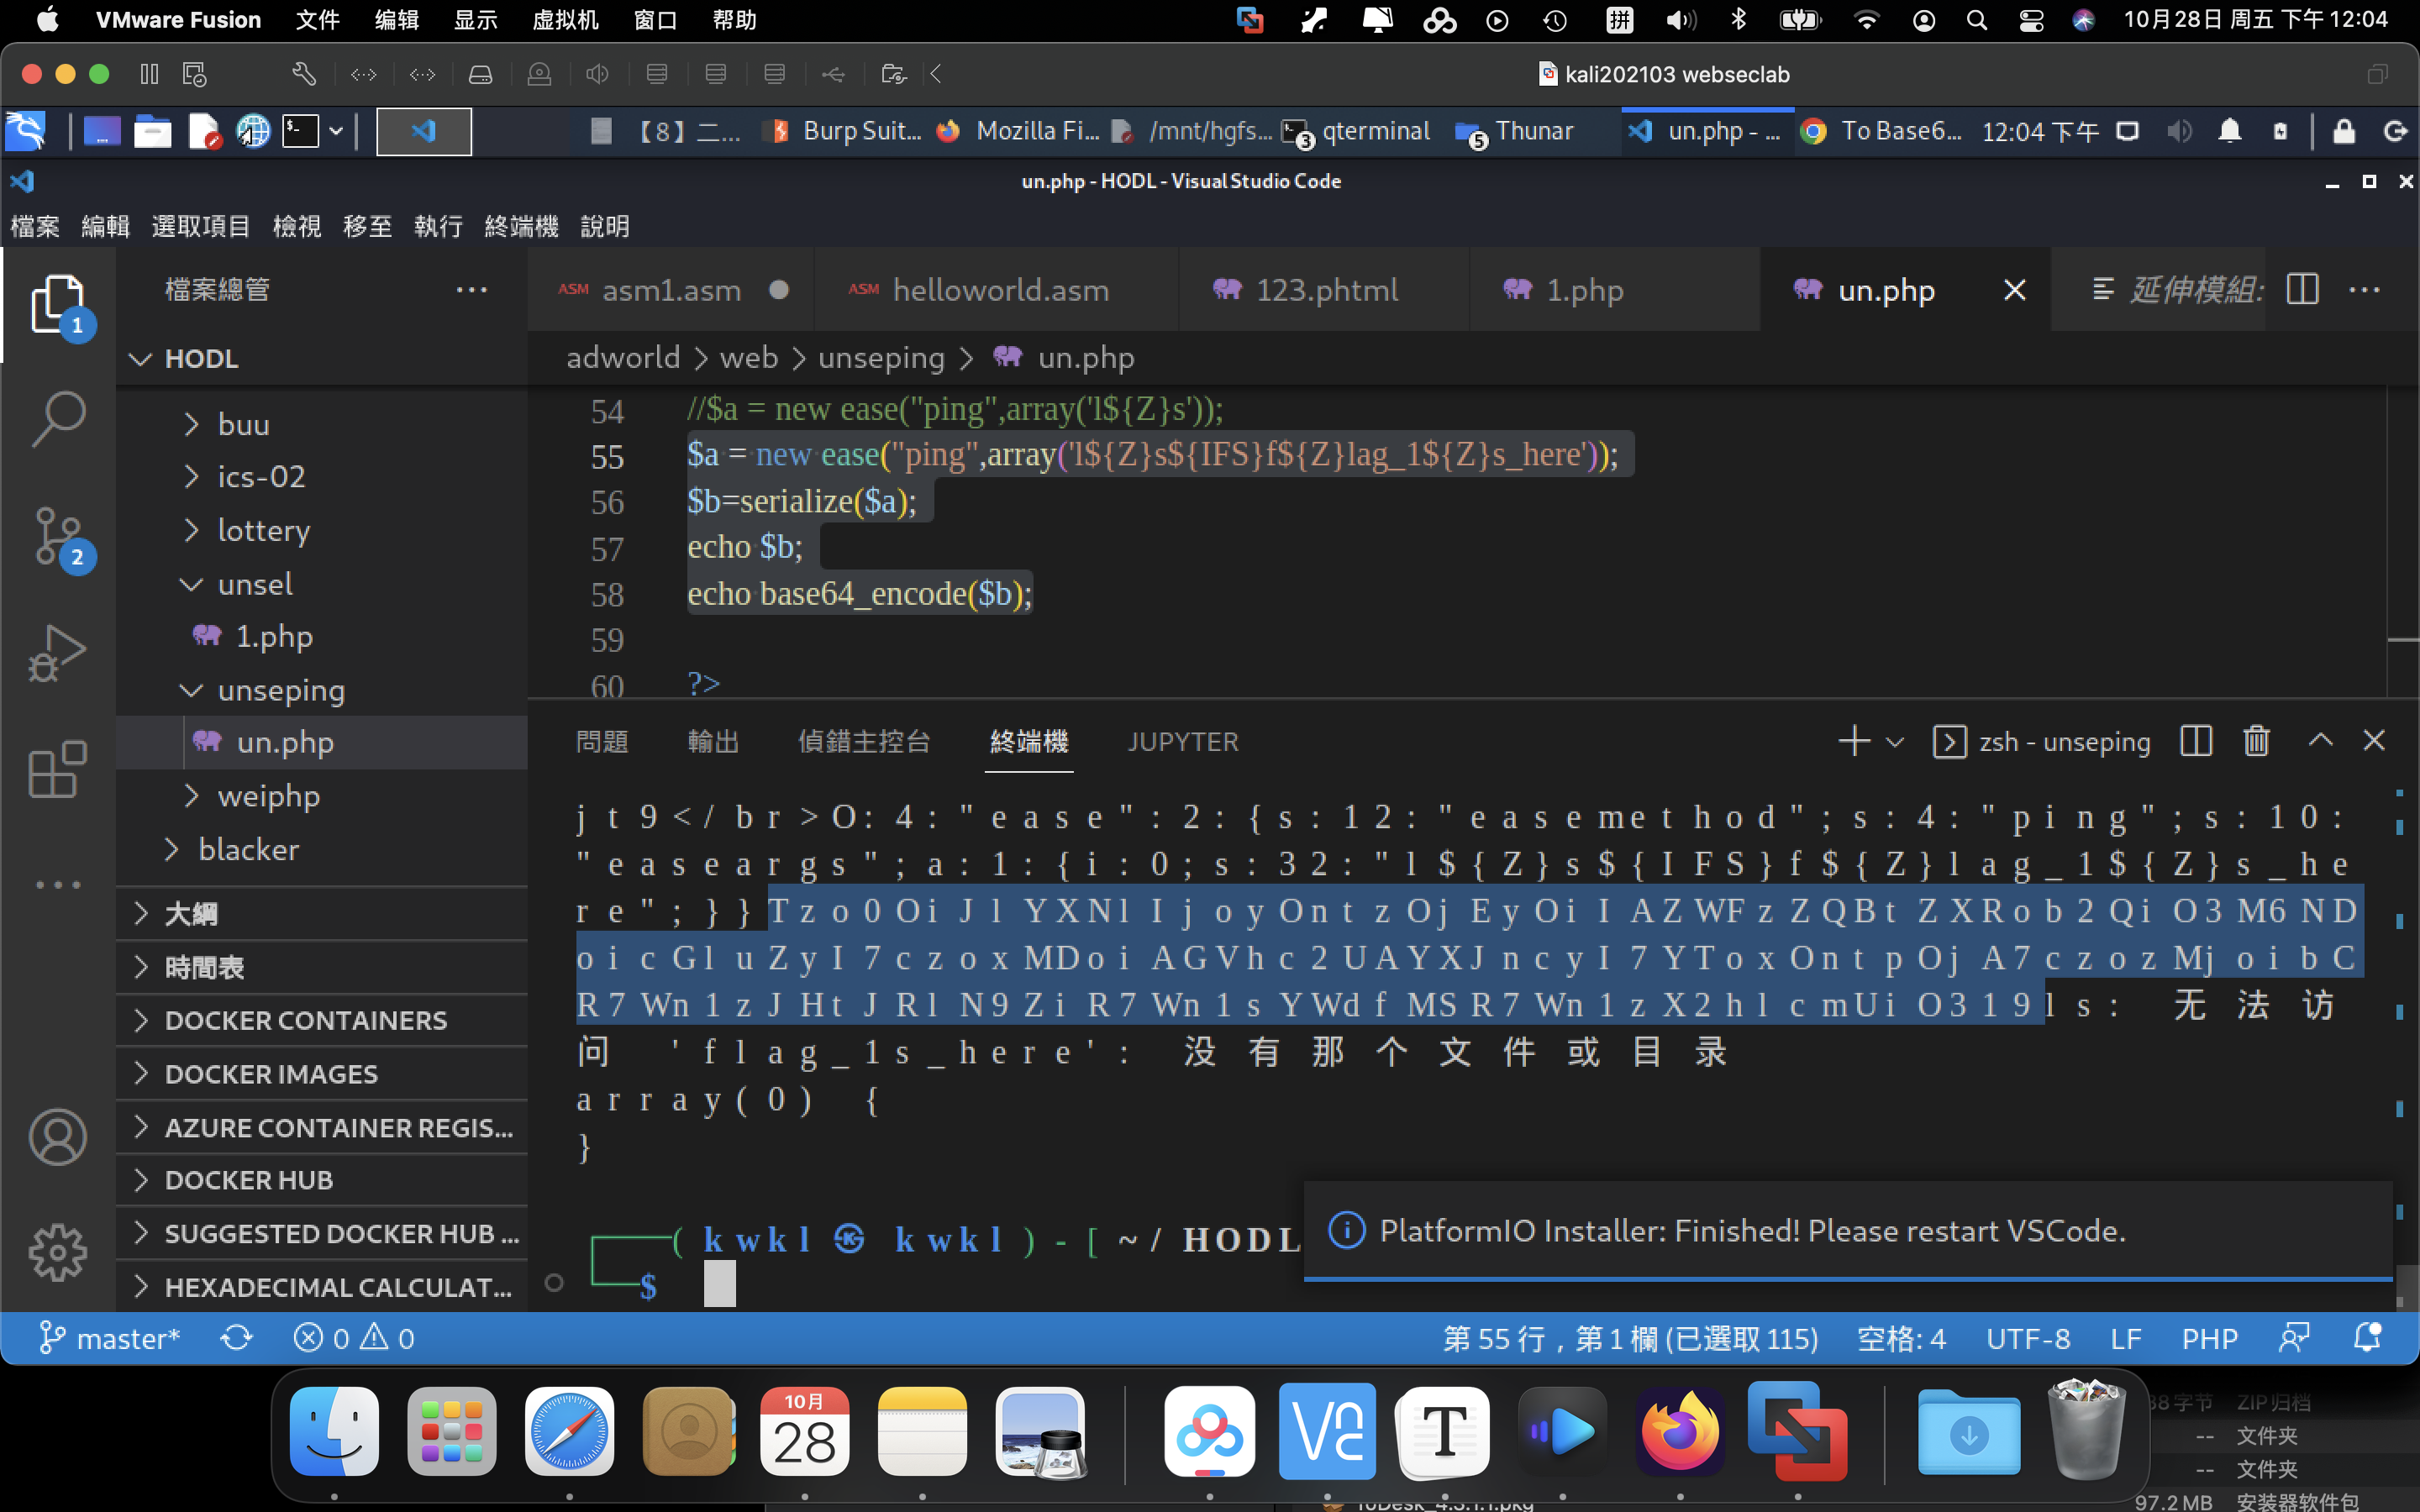Click the terminal command input prompt
Viewport: 2420px width, 1512px height.
tap(720, 1284)
